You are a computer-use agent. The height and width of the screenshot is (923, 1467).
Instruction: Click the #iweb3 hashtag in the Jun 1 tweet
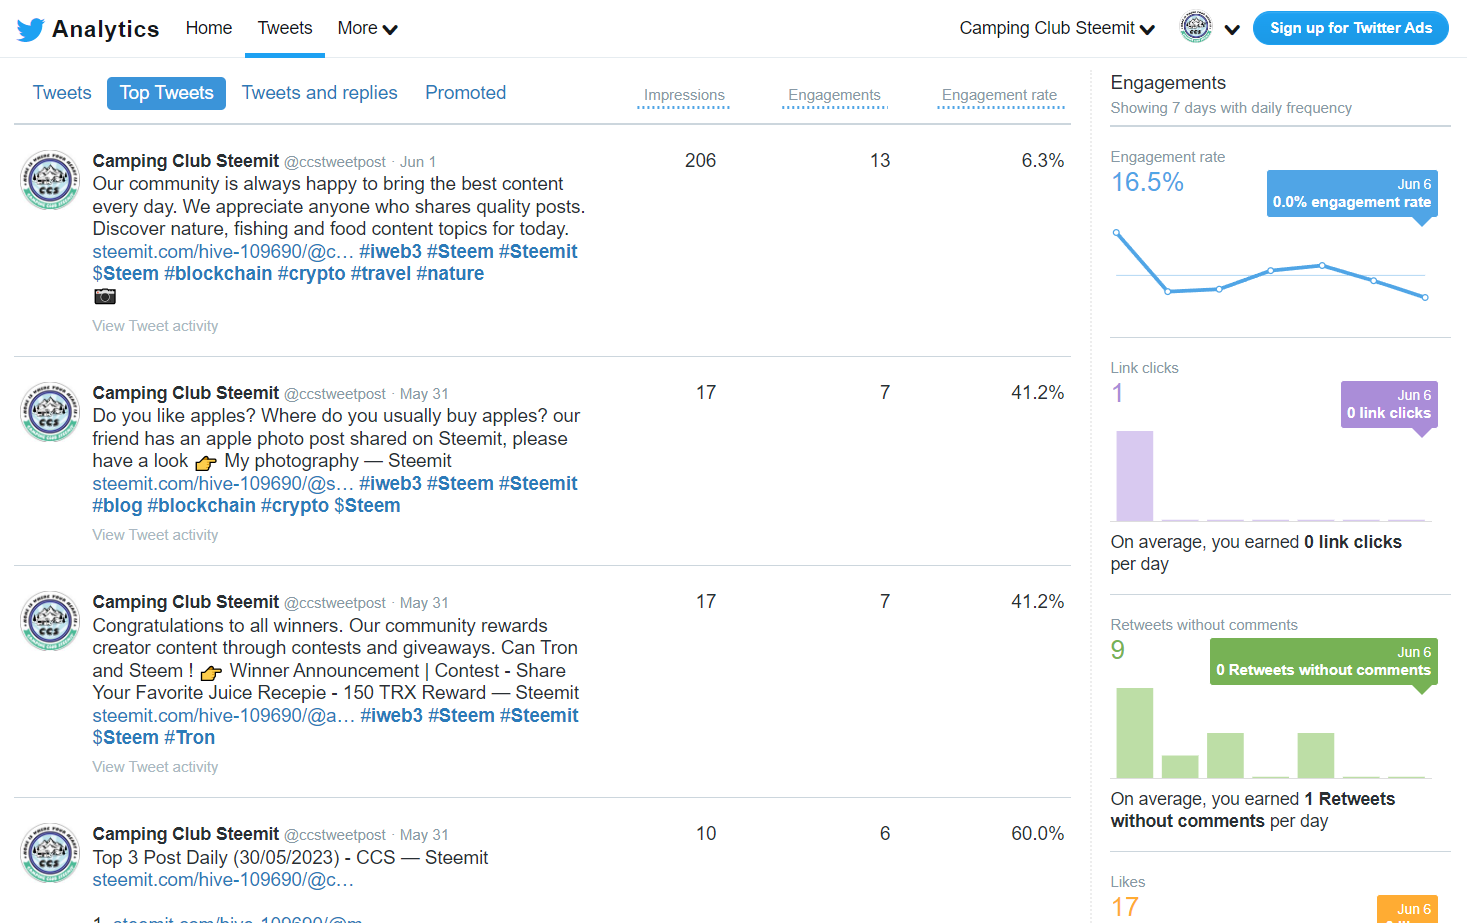[391, 251]
